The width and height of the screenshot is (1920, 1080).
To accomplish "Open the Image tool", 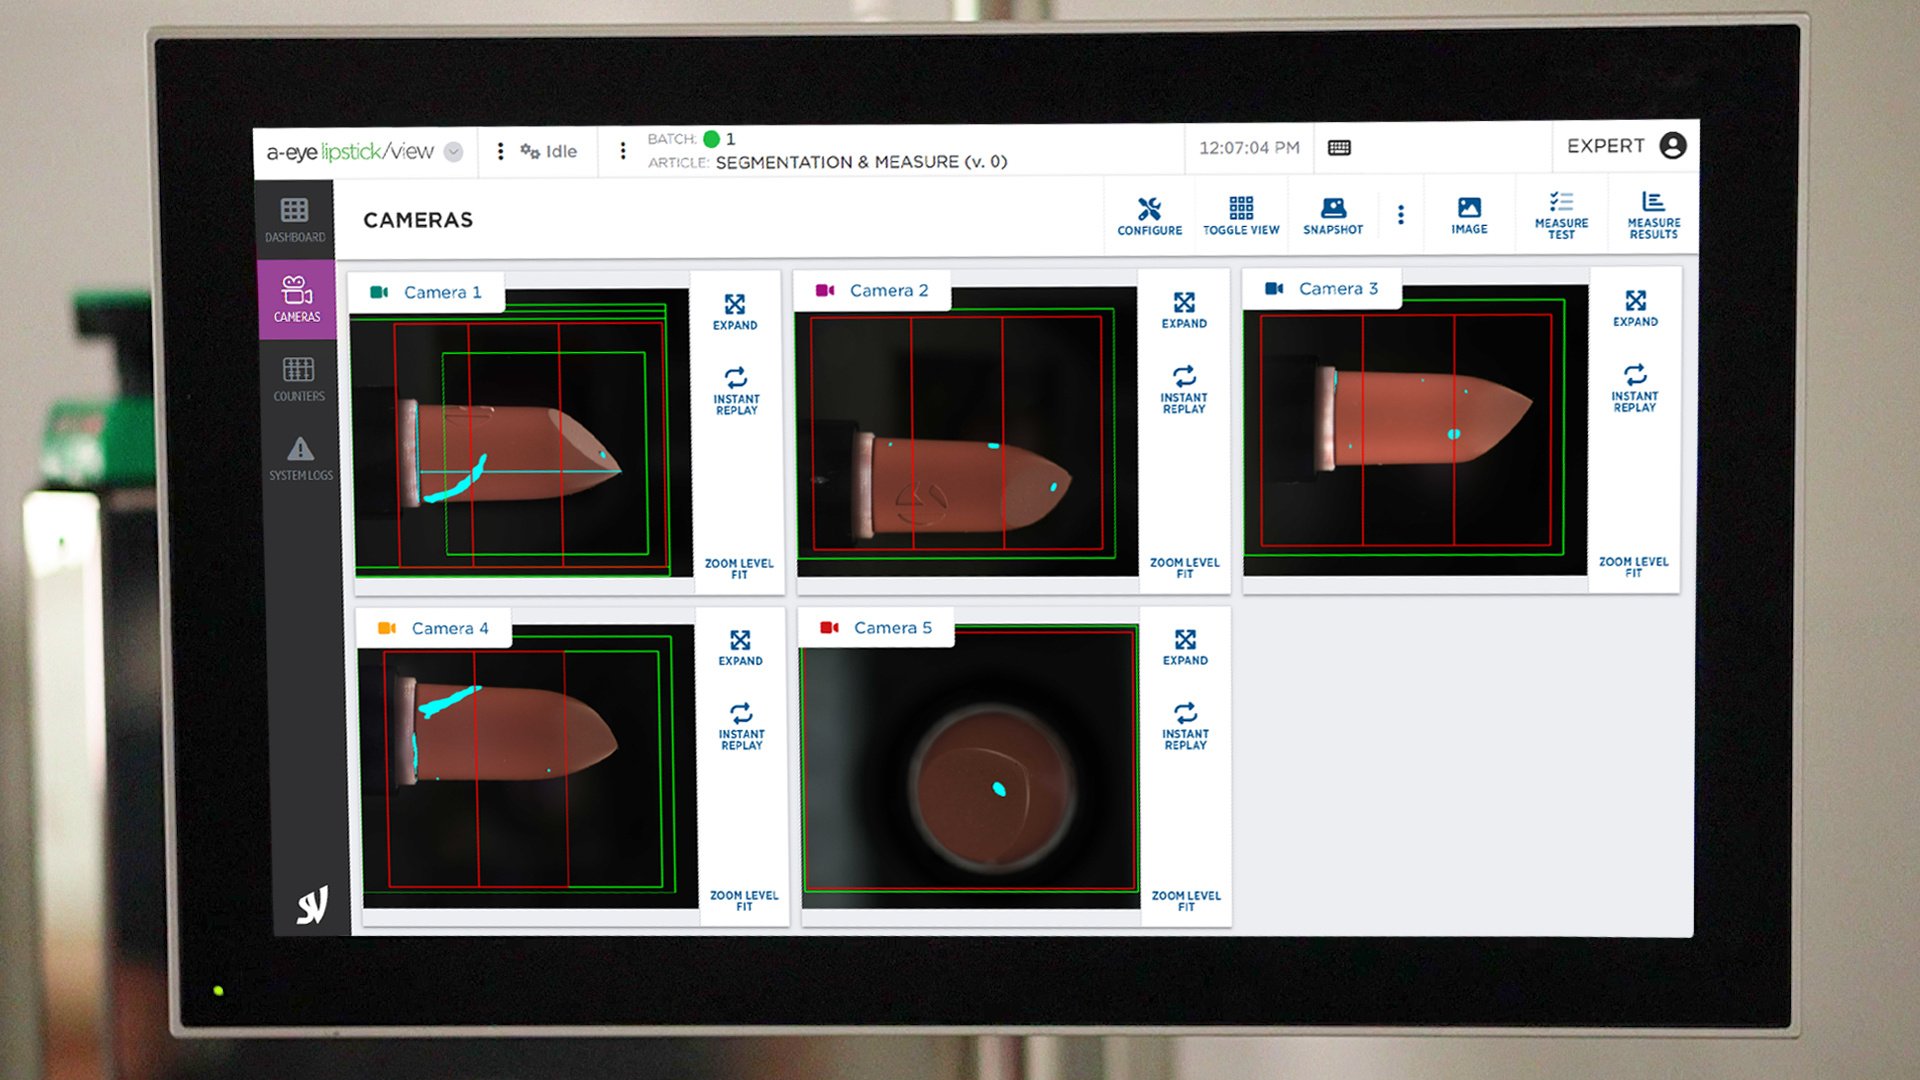I will click(1469, 216).
